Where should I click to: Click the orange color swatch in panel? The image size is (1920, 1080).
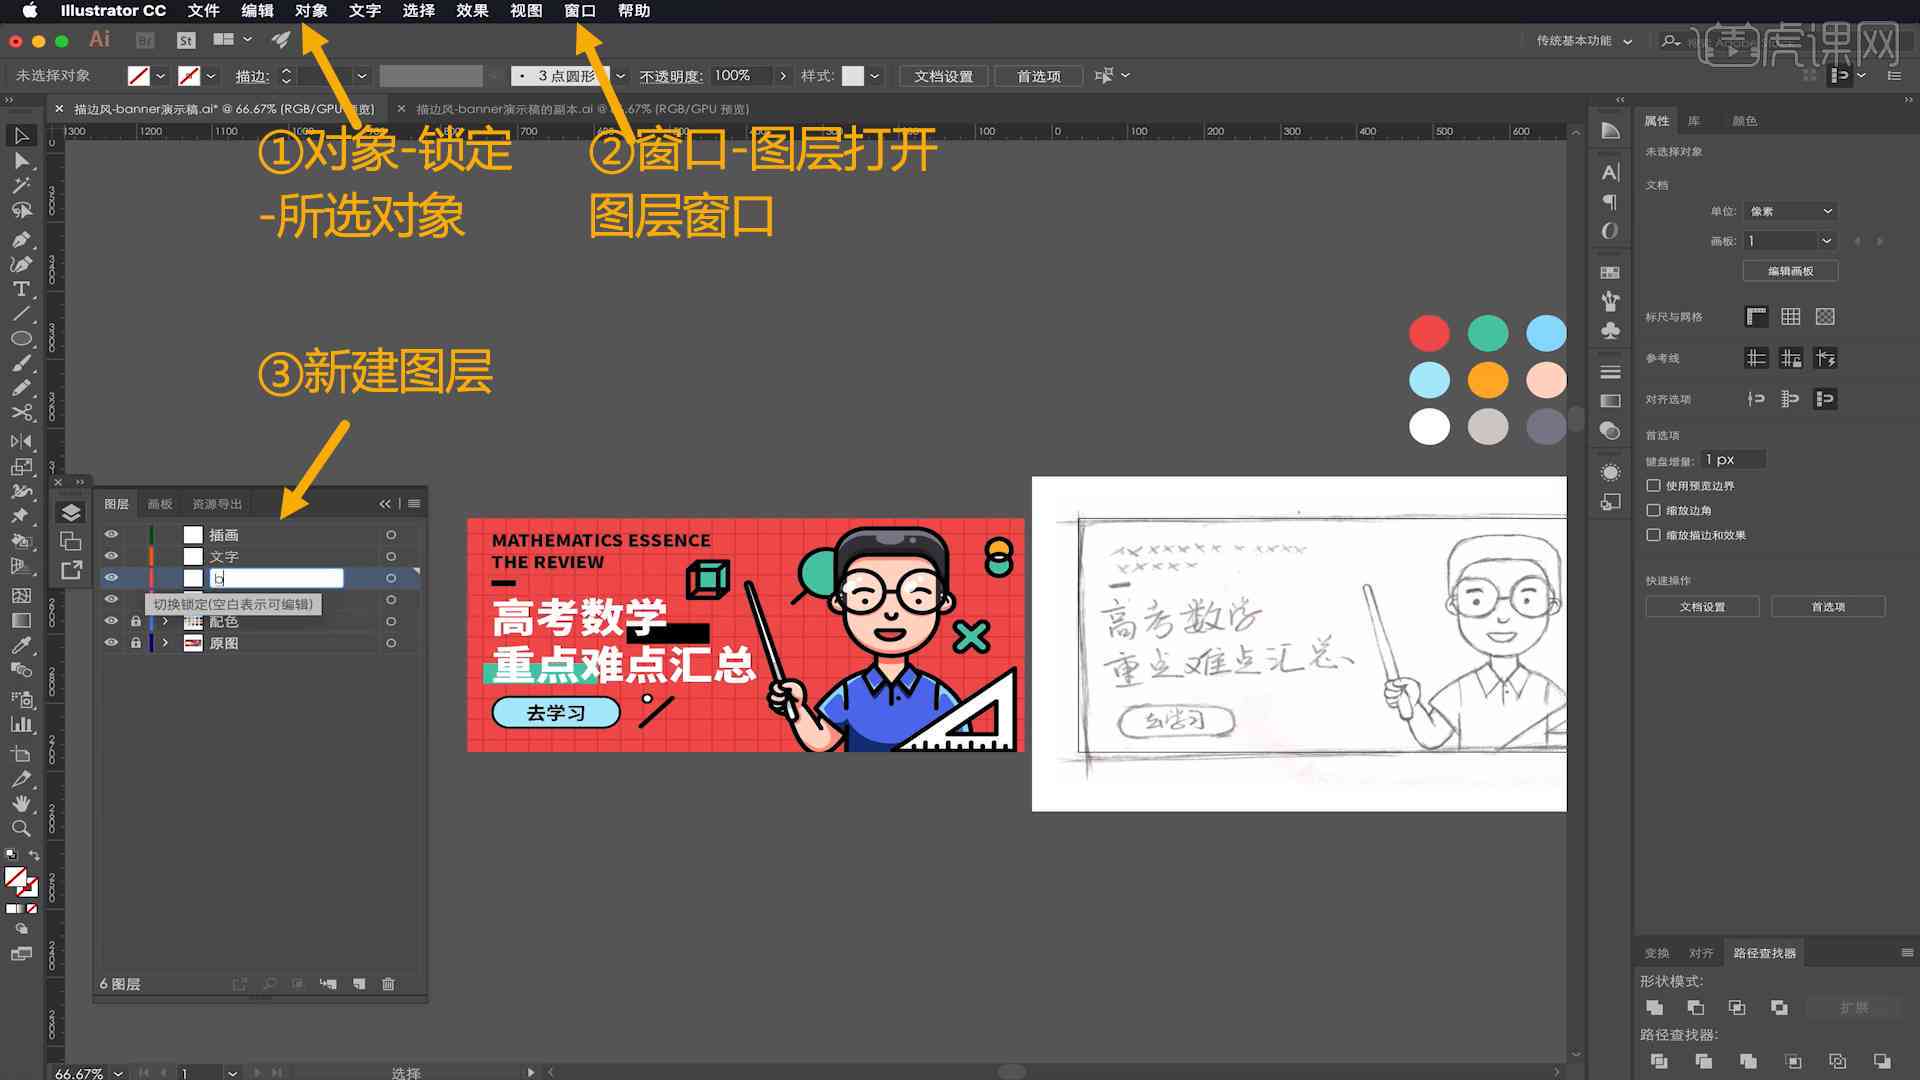pos(1487,380)
